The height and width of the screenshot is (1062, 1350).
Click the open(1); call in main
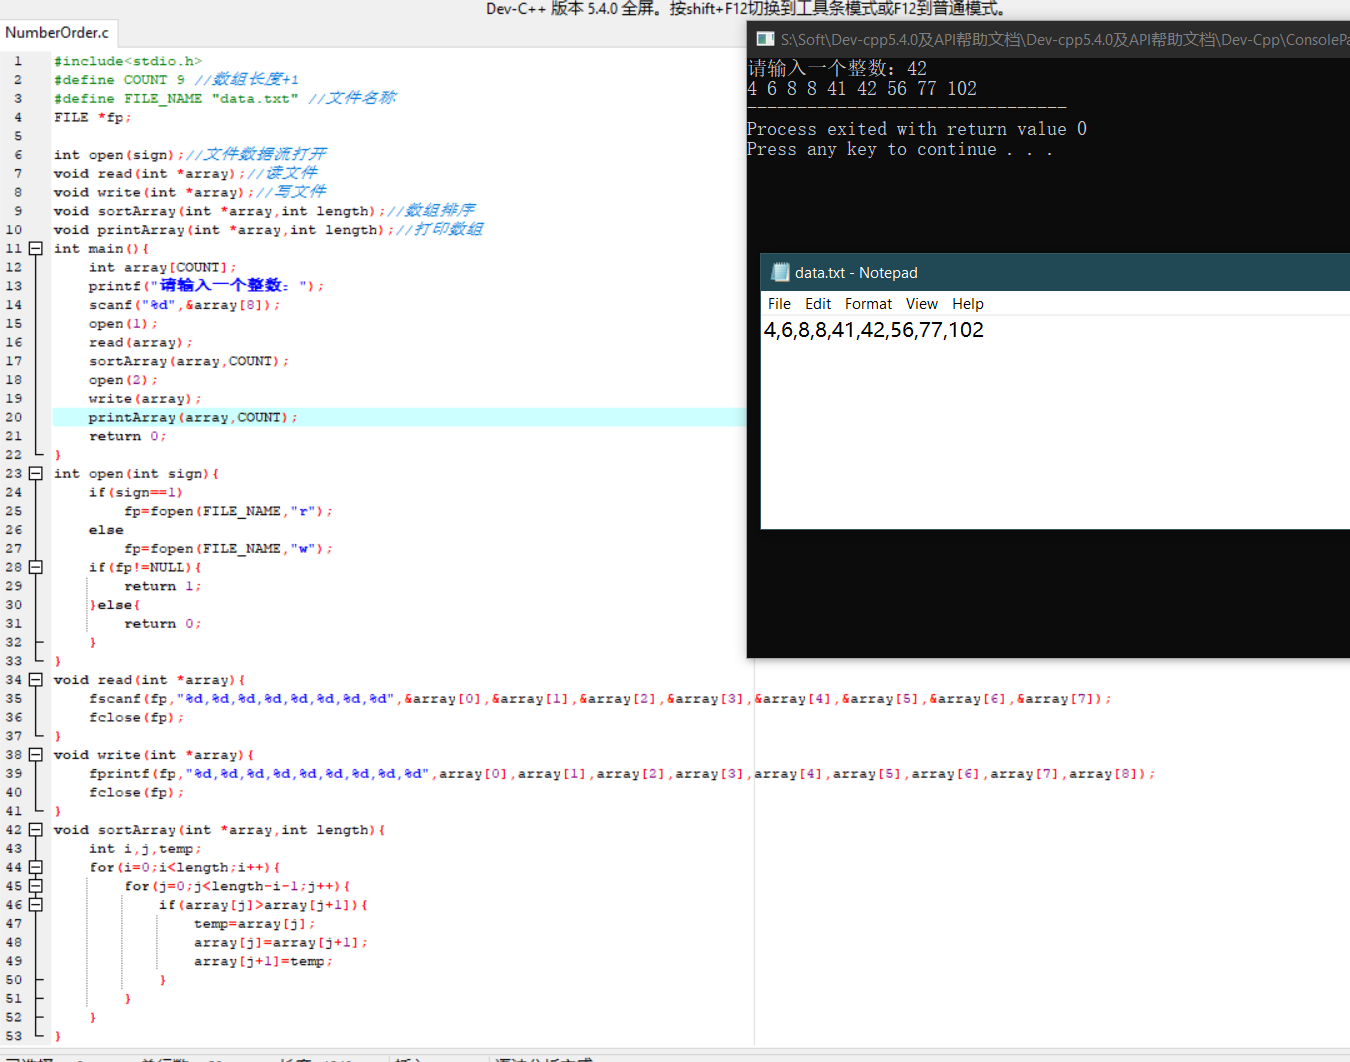pyautogui.click(x=123, y=324)
